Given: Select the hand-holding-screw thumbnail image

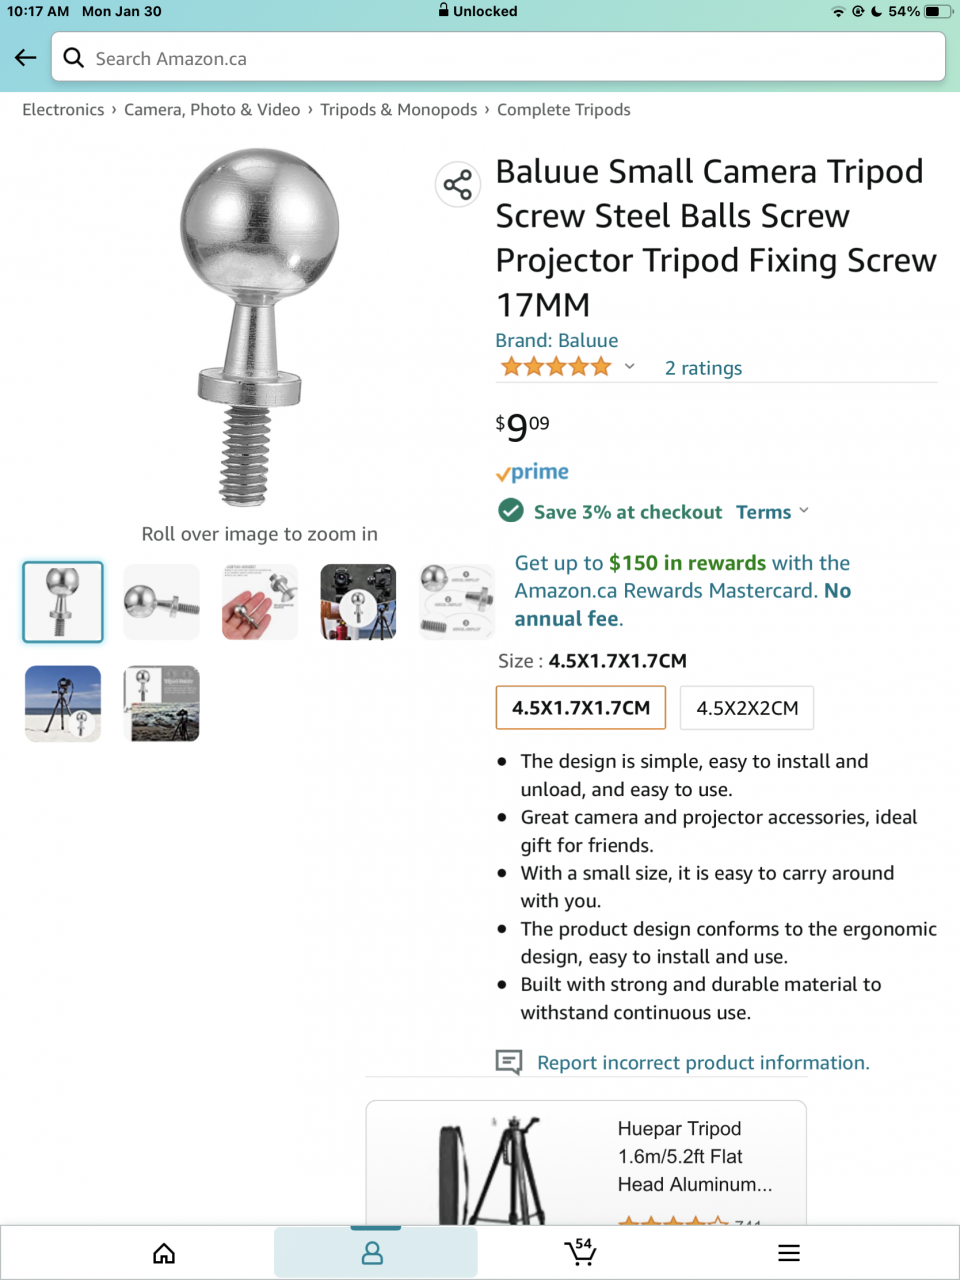Looking at the screenshot, I should pyautogui.click(x=260, y=602).
